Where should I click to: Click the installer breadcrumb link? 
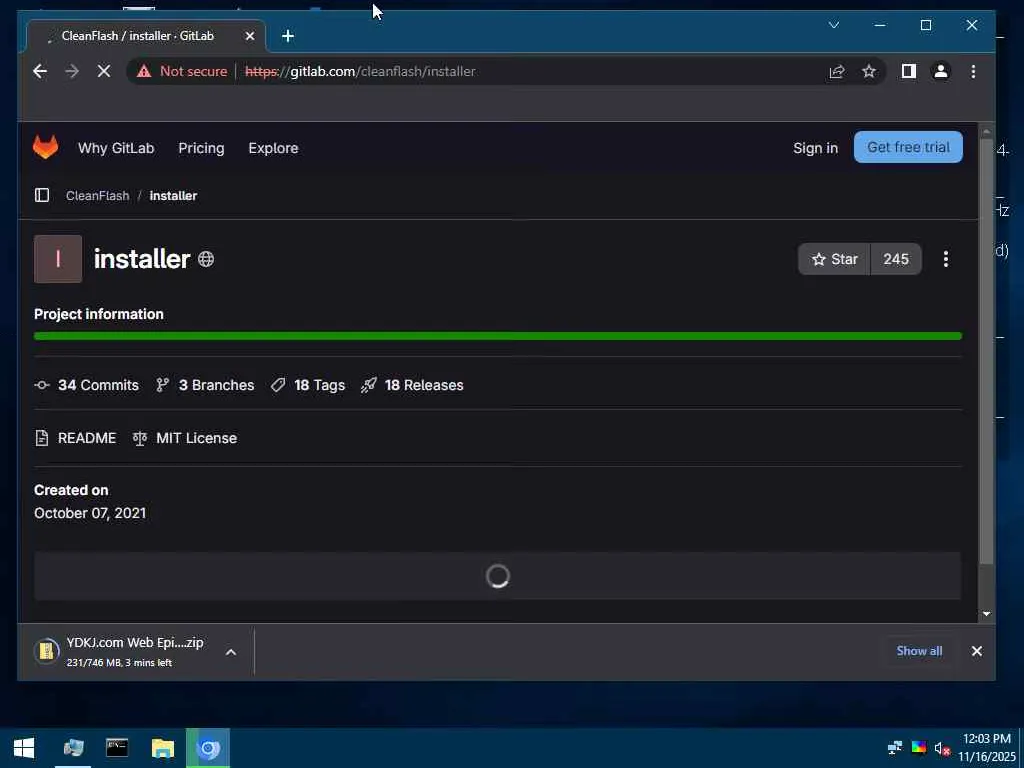173,195
